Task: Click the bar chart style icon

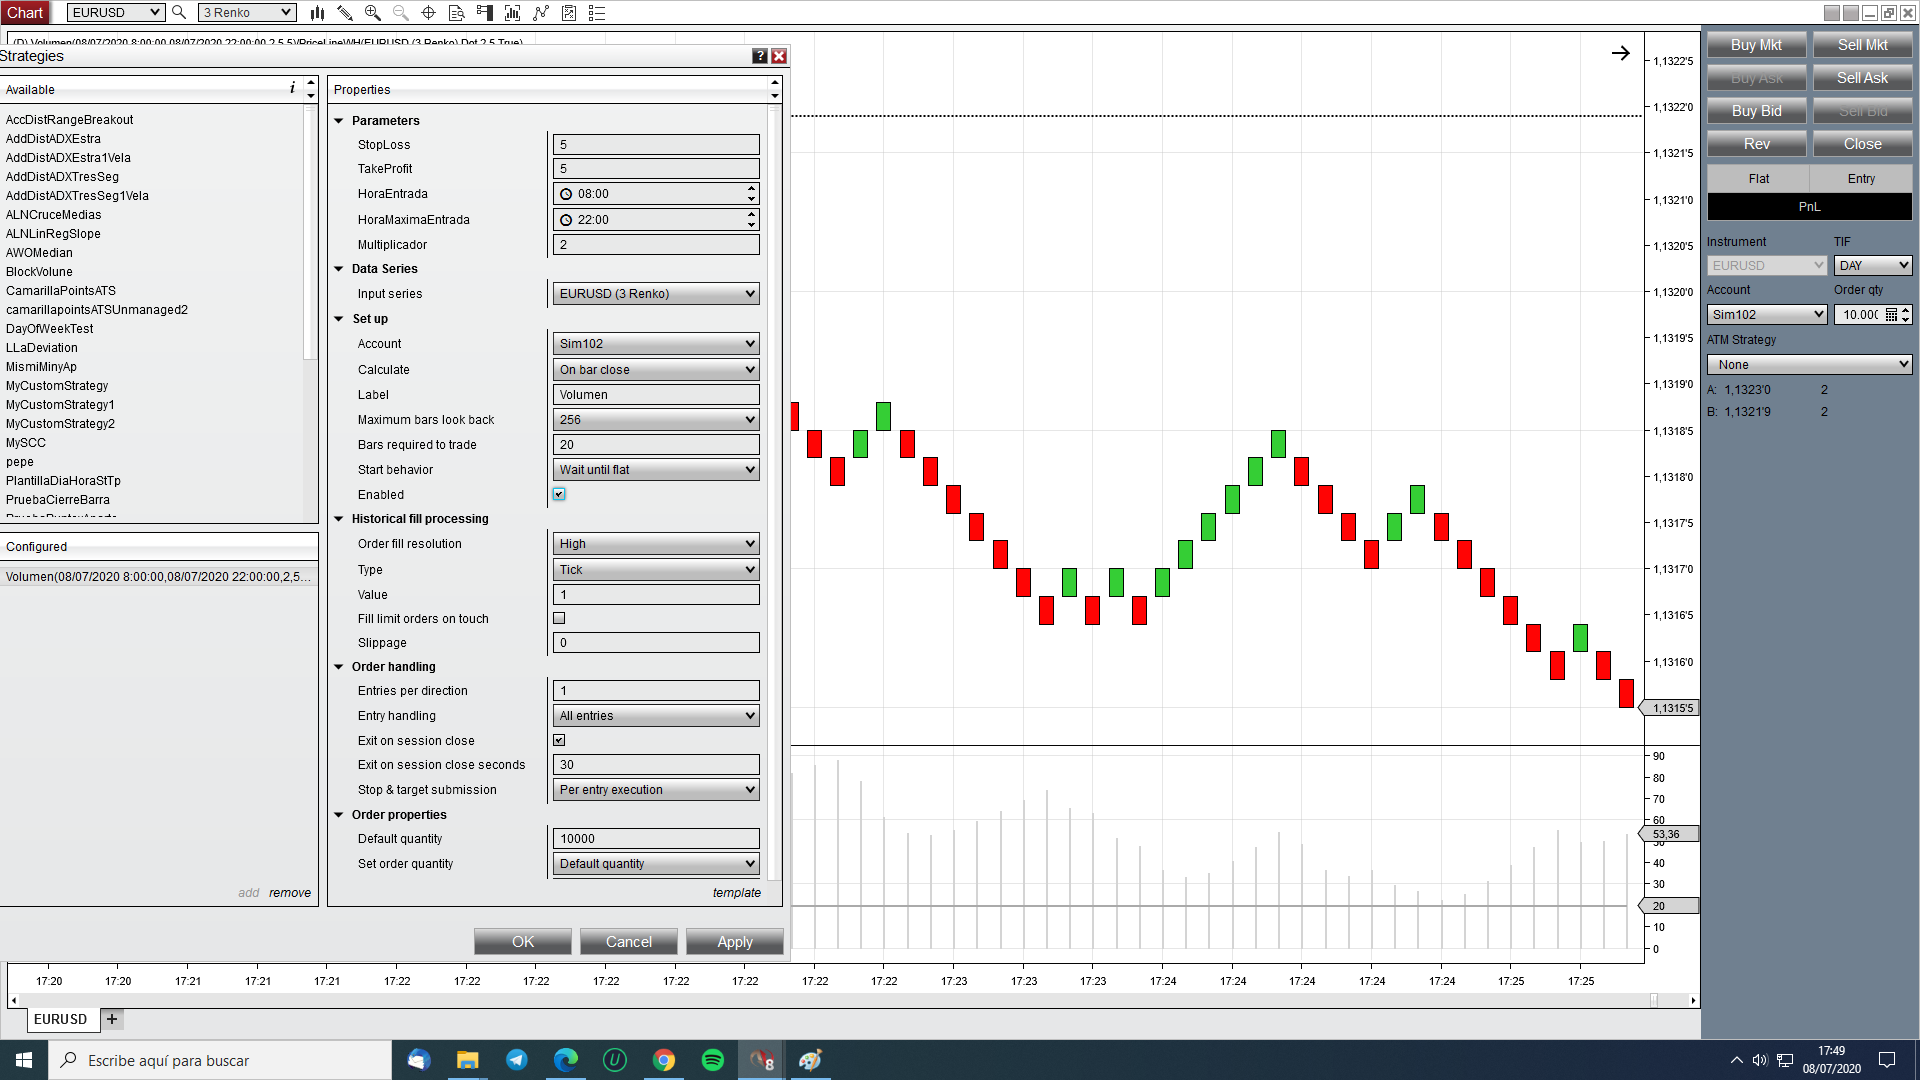Action: [x=317, y=13]
